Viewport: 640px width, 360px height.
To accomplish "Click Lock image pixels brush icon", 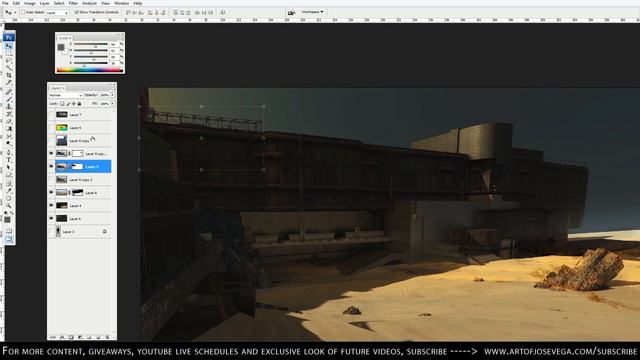I will click(x=68, y=104).
